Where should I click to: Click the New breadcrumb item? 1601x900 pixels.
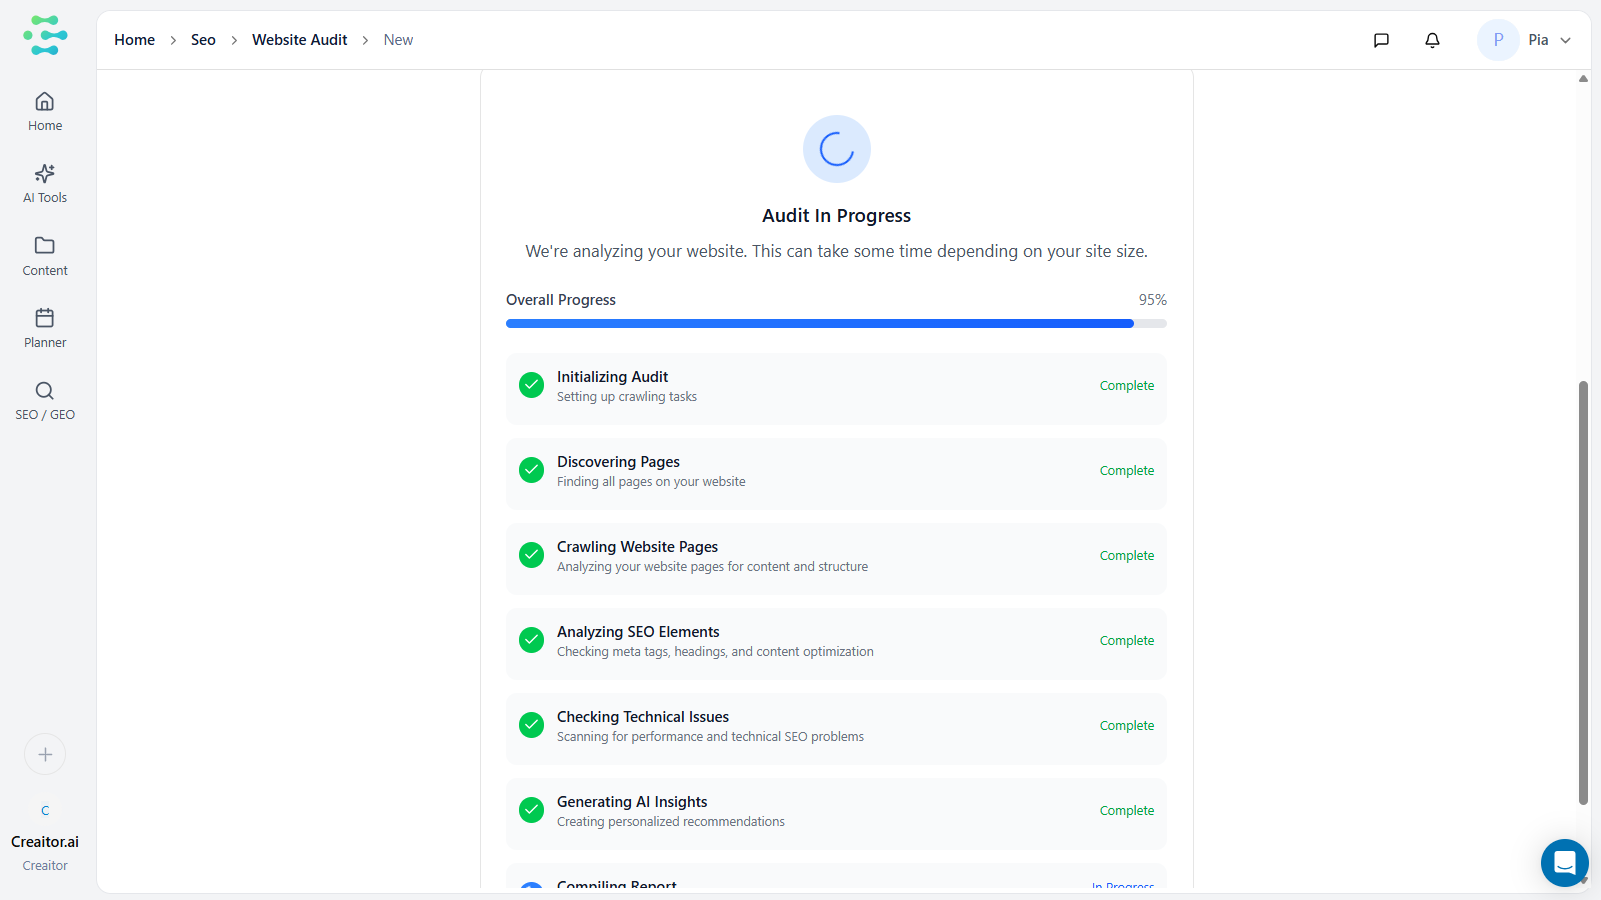tap(398, 40)
